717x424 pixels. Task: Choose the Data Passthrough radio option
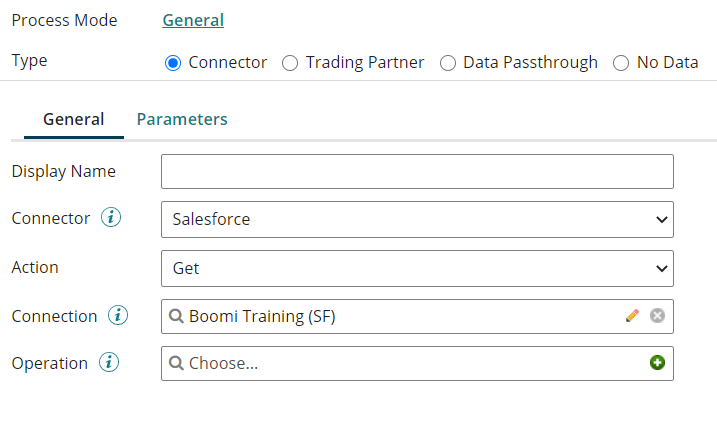point(447,63)
